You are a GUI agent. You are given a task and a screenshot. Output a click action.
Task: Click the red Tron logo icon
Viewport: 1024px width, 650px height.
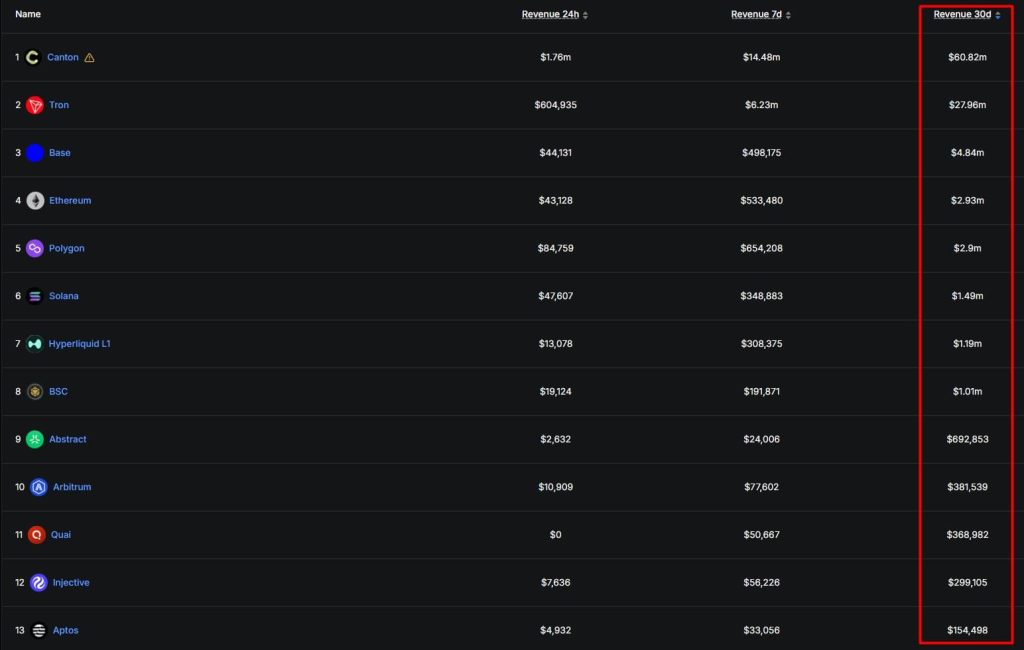click(x=35, y=105)
